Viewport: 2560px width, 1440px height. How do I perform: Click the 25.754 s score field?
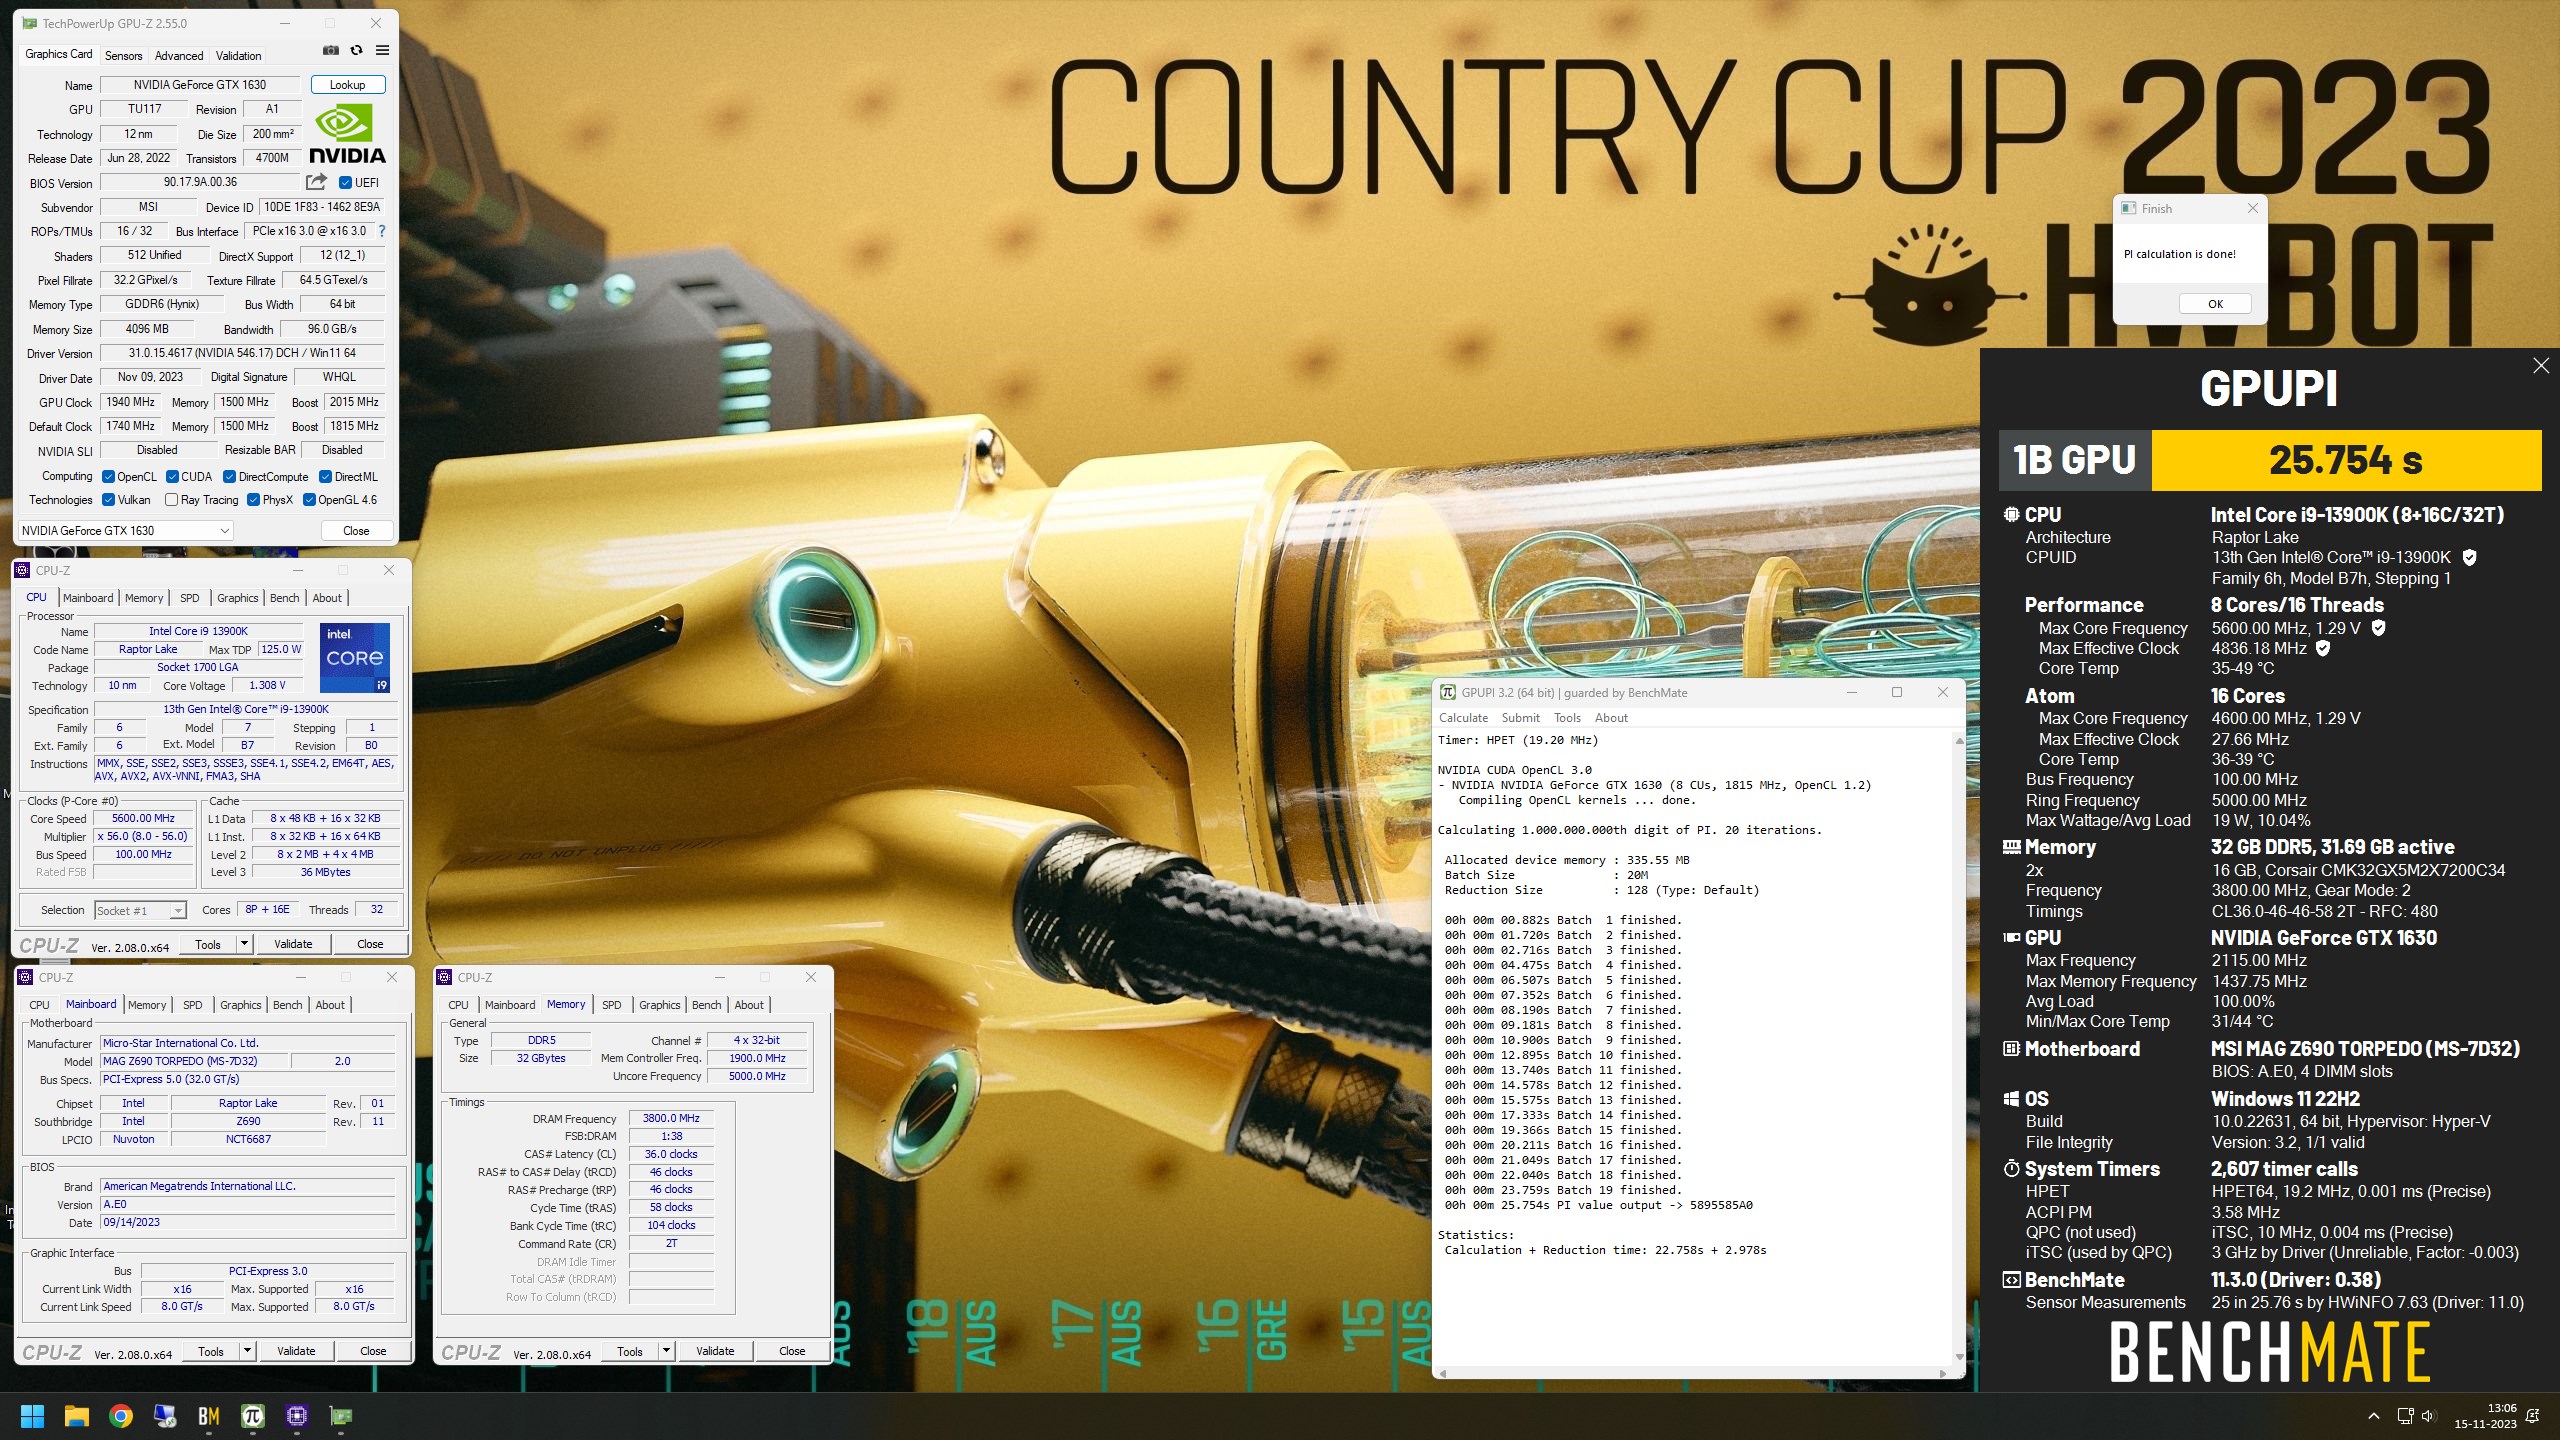[2345, 460]
